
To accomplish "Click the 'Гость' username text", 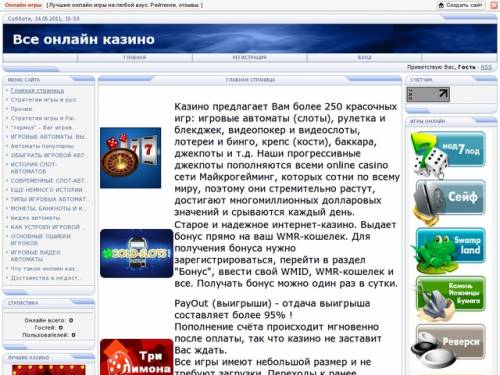I will (x=467, y=67).
